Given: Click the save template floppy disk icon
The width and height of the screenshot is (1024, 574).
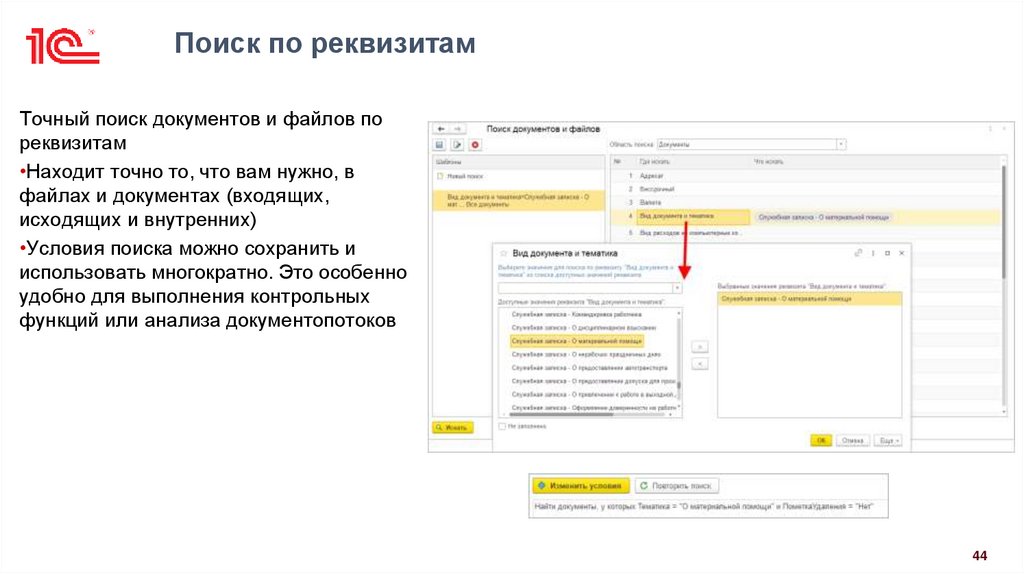Looking at the screenshot, I should click(440, 145).
